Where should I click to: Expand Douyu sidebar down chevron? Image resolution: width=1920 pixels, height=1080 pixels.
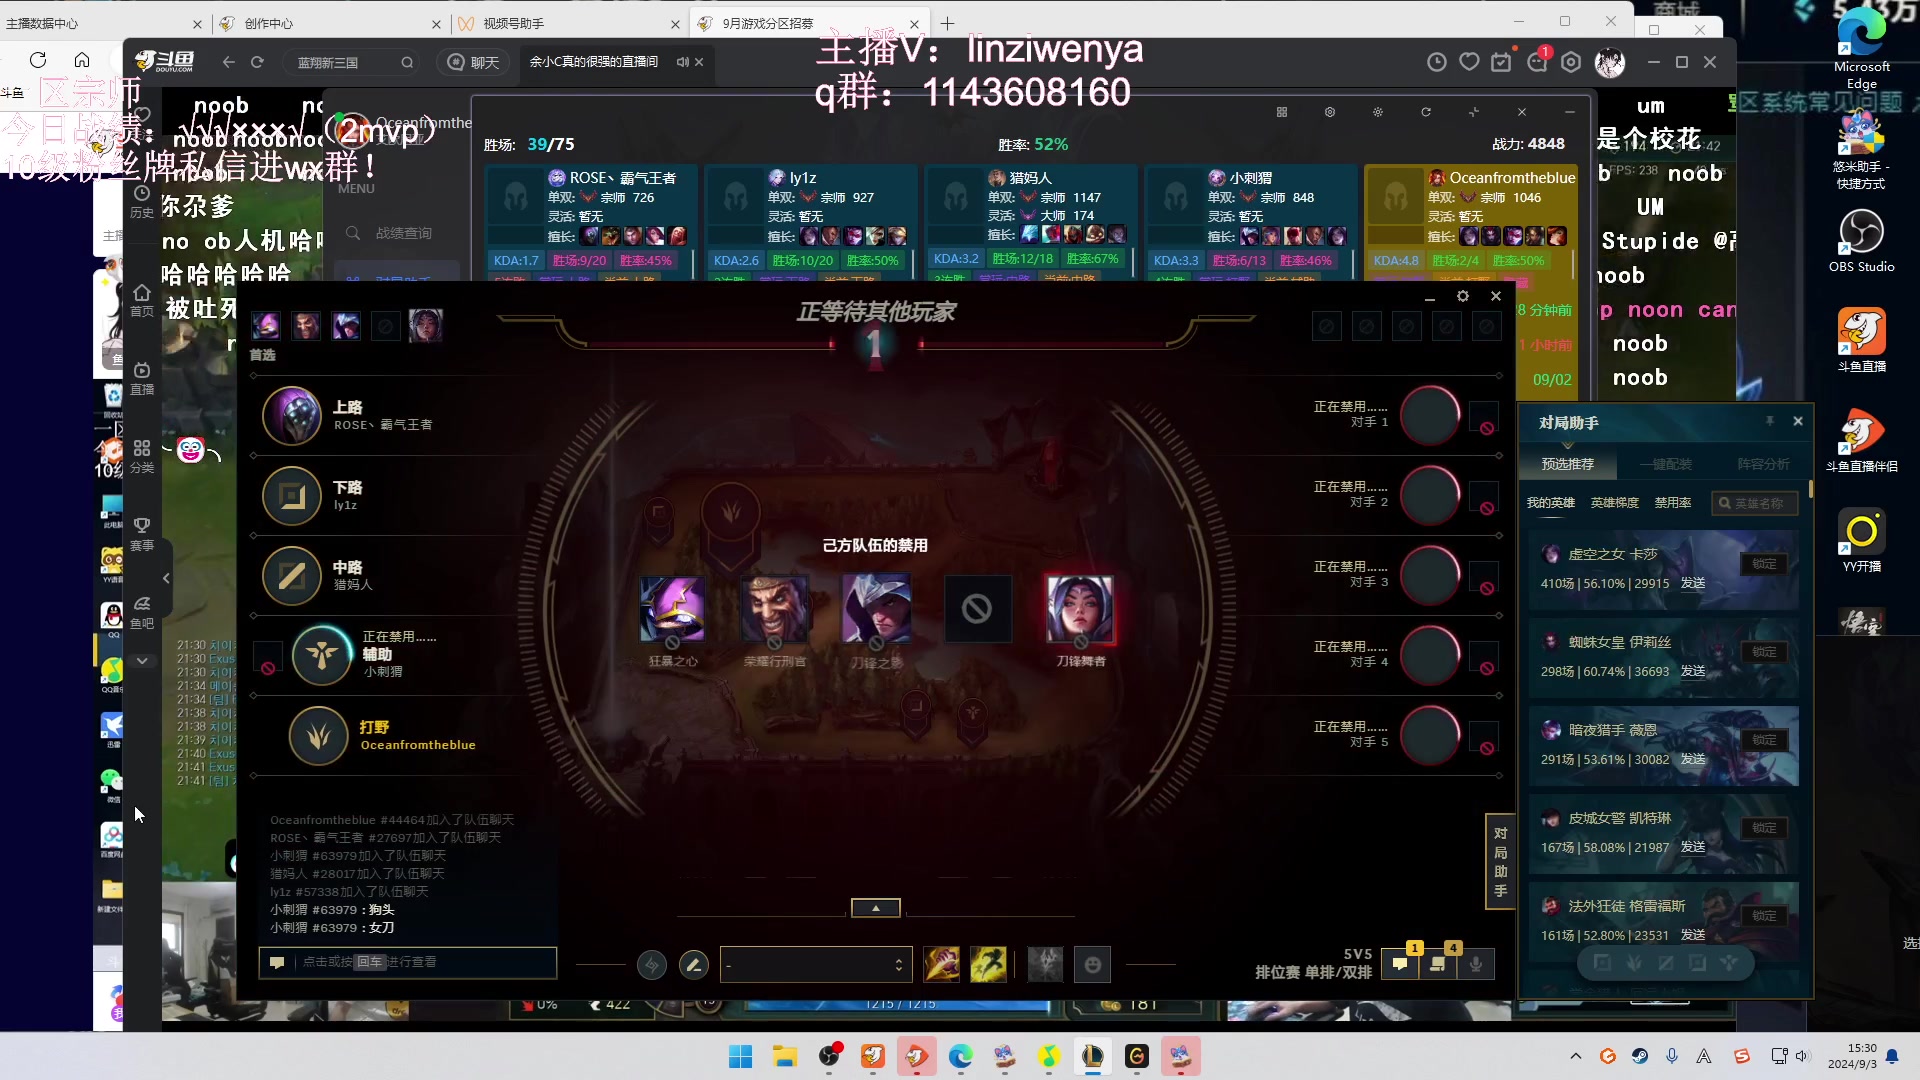point(142,661)
